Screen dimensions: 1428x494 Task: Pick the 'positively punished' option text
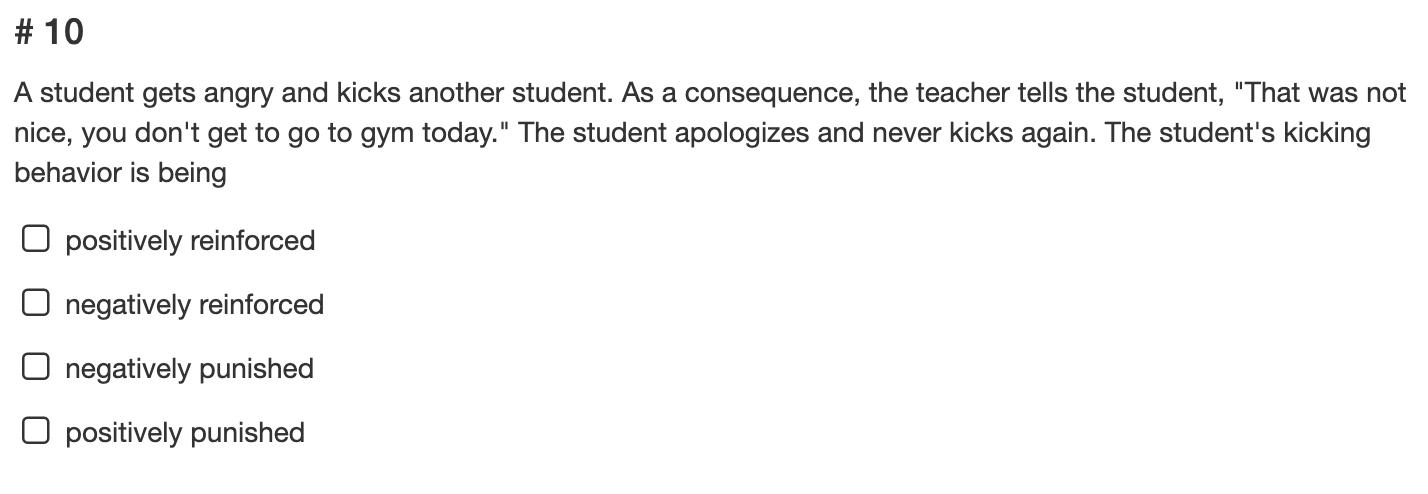pos(185,433)
